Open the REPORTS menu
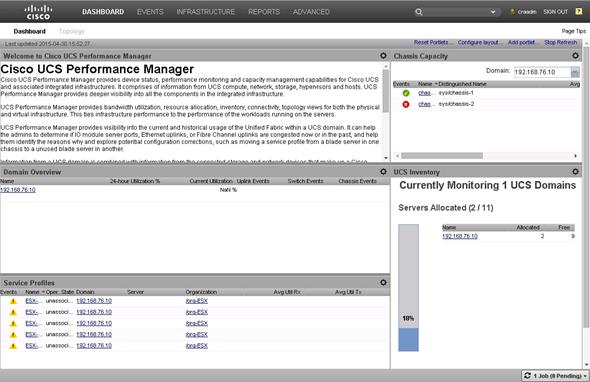 [x=264, y=12]
